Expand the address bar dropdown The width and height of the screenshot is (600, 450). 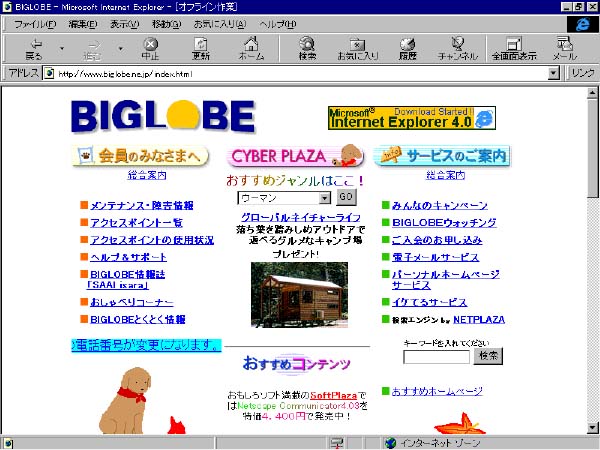tap(553, 73)
